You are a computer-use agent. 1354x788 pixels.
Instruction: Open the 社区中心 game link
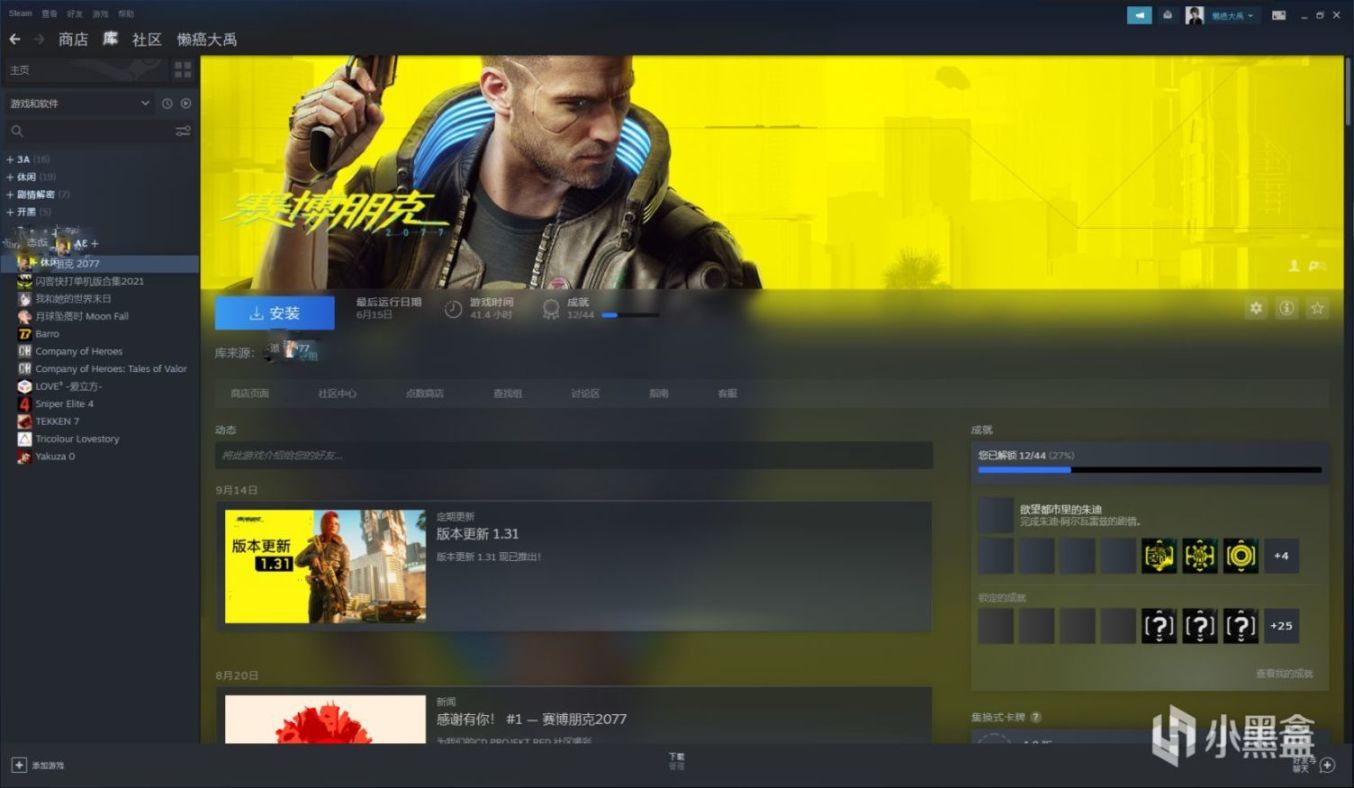coord(337,393)
